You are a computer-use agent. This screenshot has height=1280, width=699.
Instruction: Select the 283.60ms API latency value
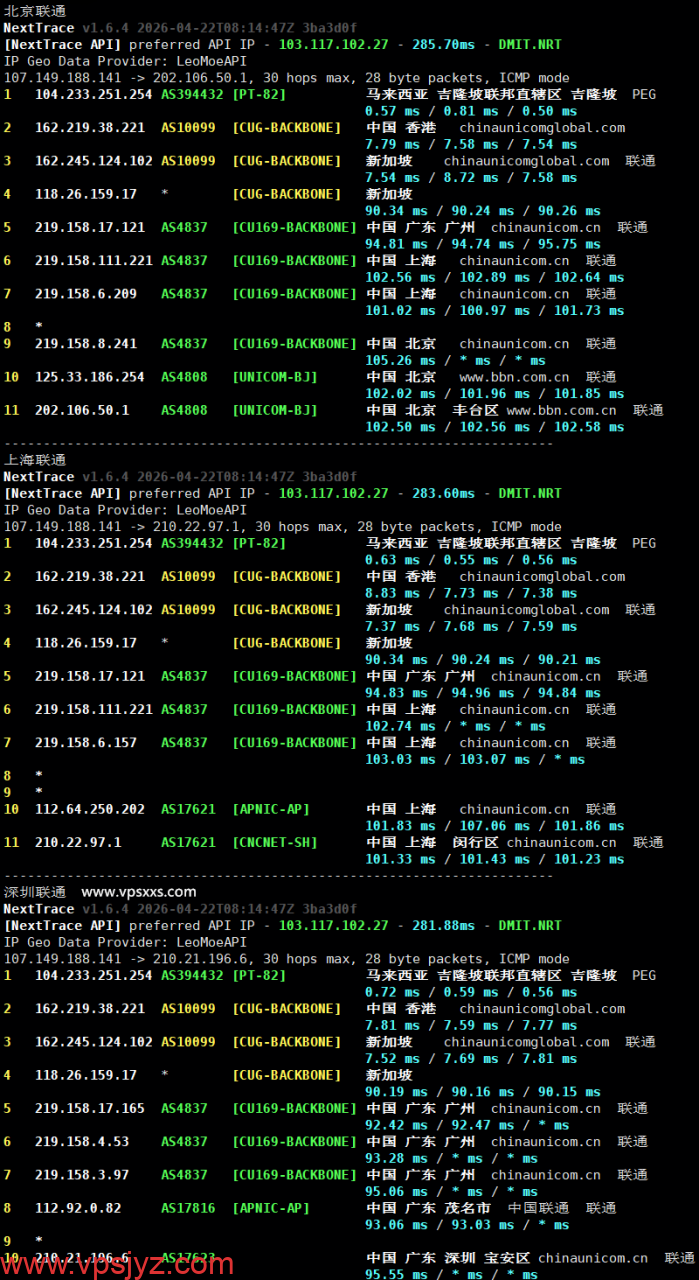[443, 493]
